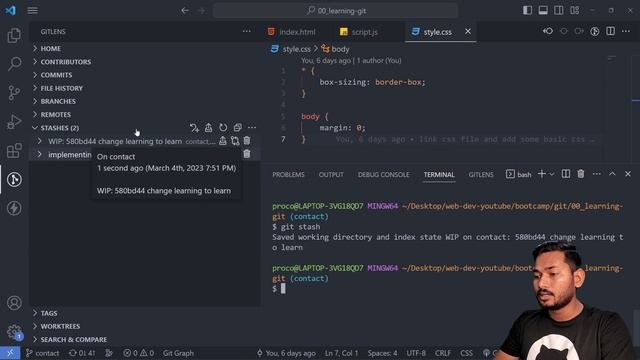This screenshot has width=640, height=360.
Task: Click the apply stash icon in Stashes header
Action: pos(209,128)
